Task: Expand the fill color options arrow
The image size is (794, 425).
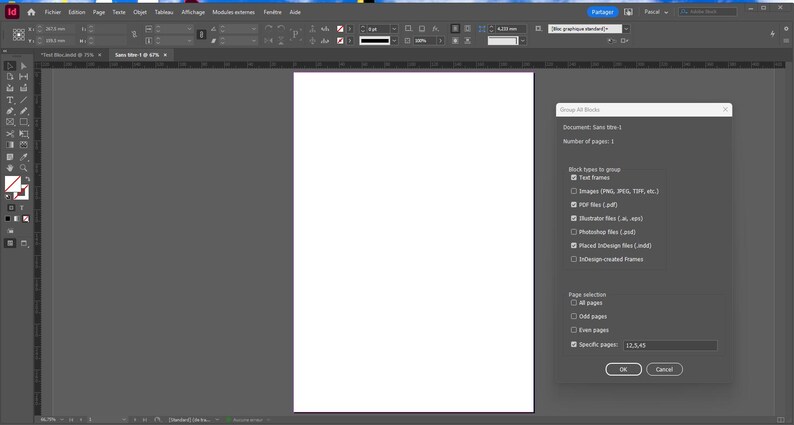Action: pyautogui.click(x=349, y=29)
